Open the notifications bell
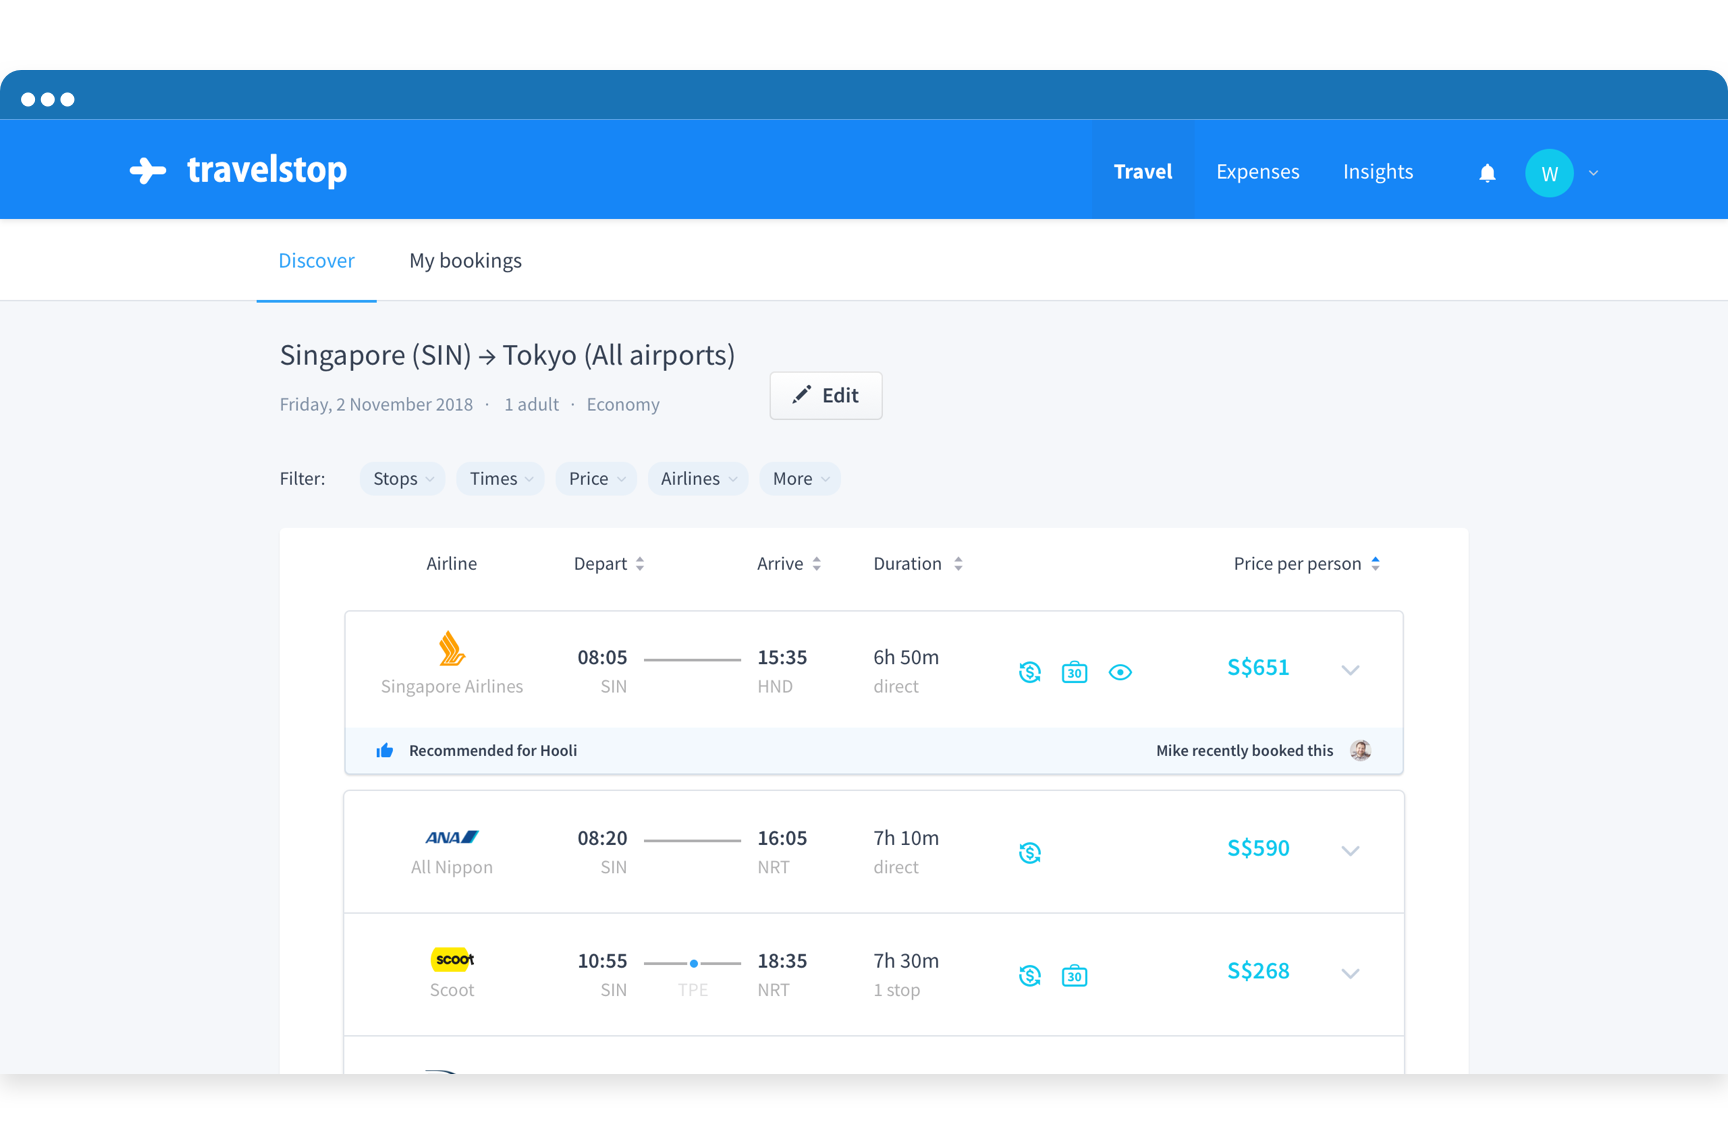The height and width of the screenshot is (1144, 1728). (x=1487, y=173)
